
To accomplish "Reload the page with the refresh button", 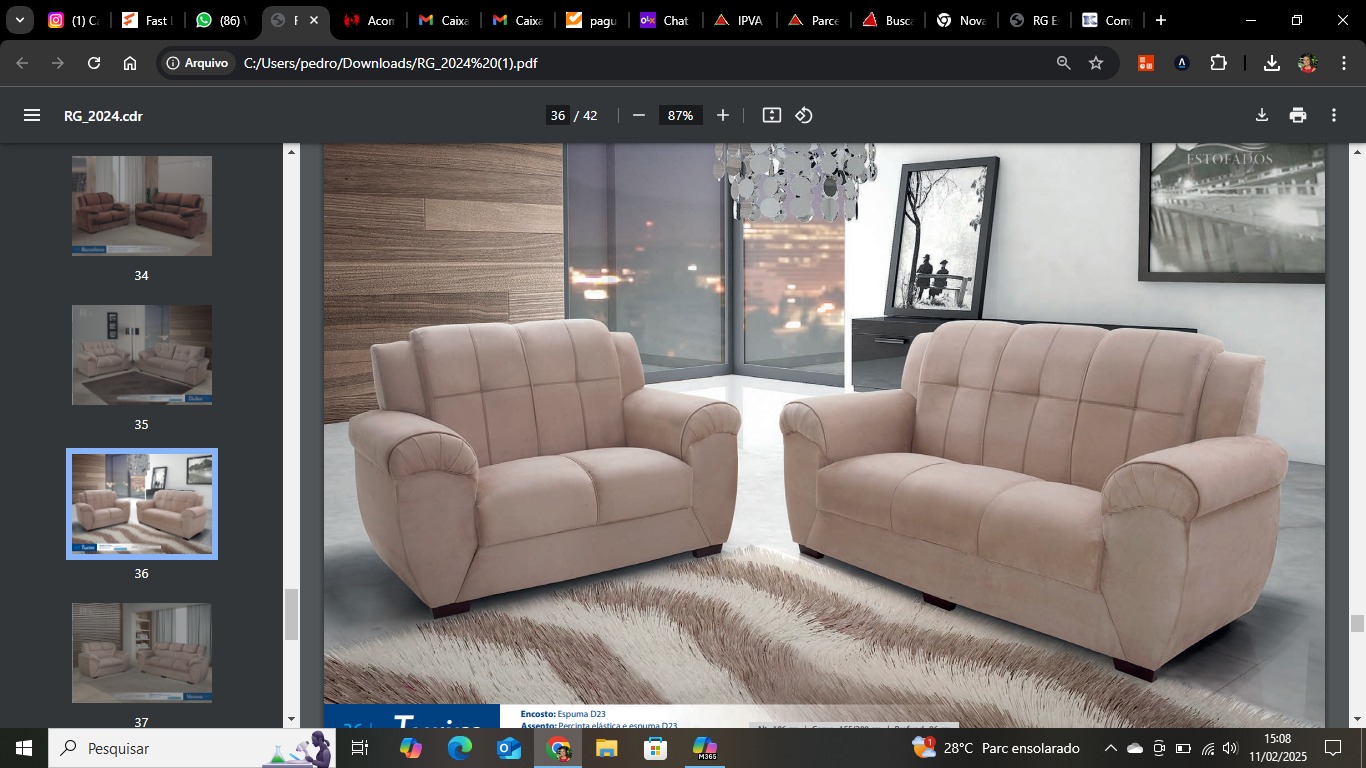I will 94,63.
